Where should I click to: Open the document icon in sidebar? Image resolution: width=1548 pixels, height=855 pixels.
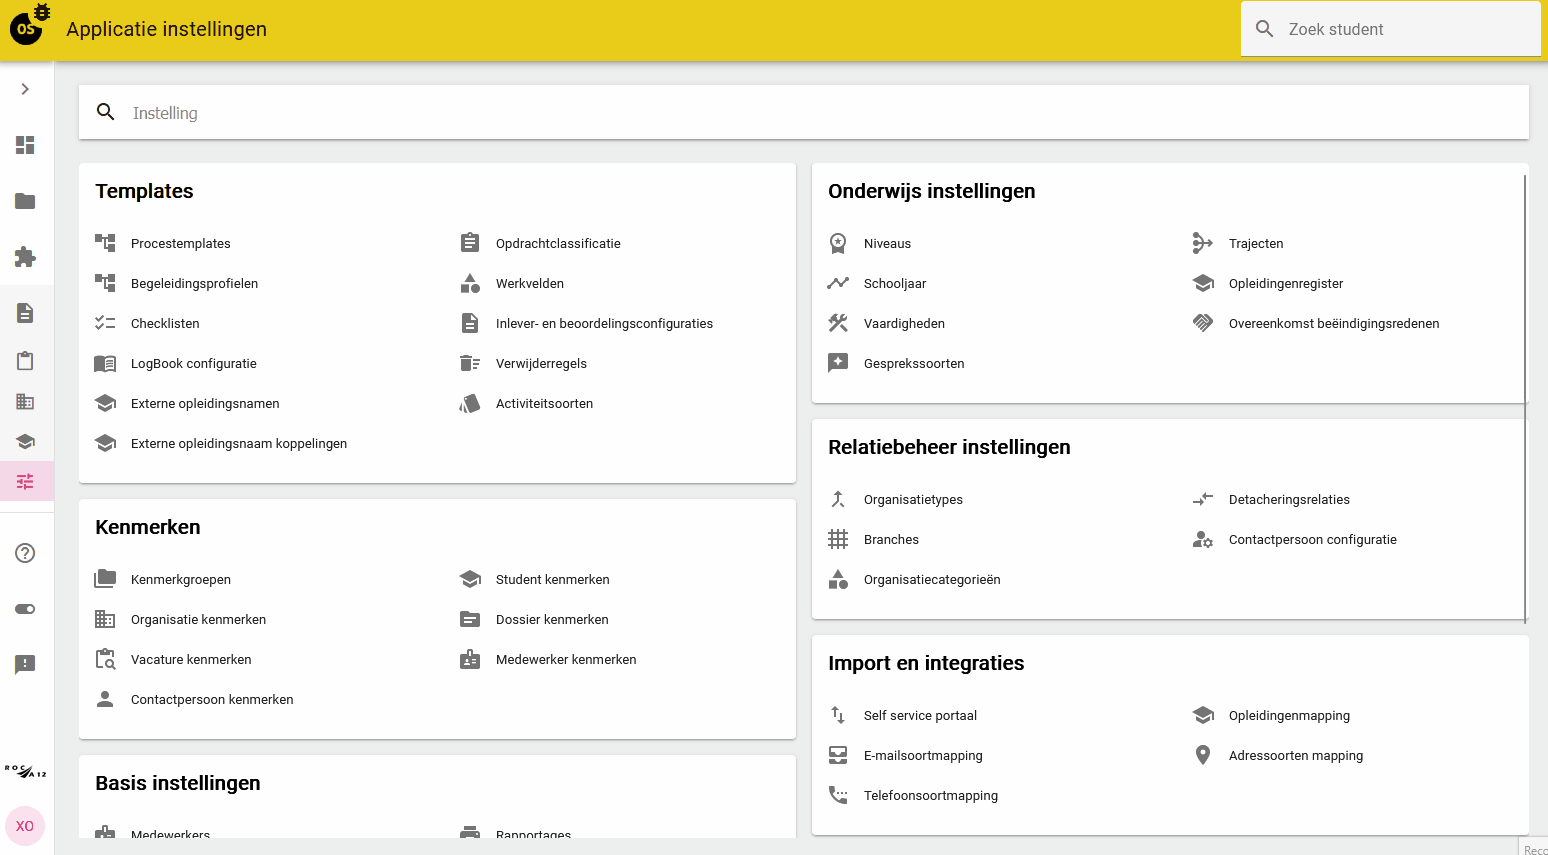click(25, 313)
